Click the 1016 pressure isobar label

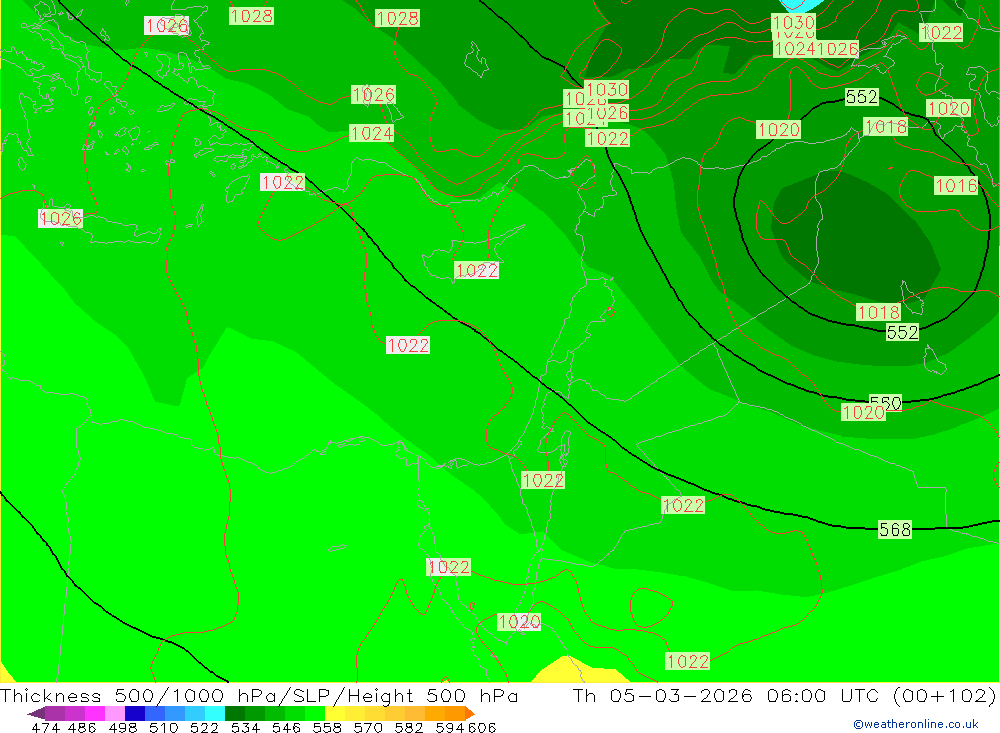[956, 186]
